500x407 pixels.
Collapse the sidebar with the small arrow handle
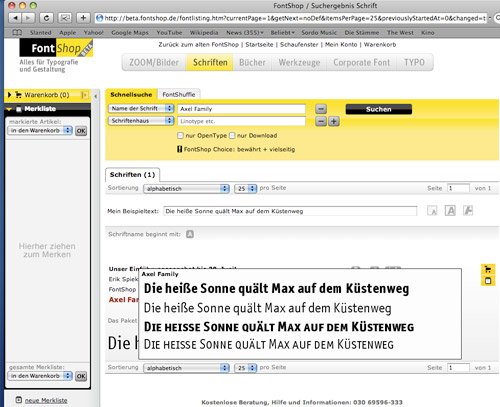tap(96, 96)
